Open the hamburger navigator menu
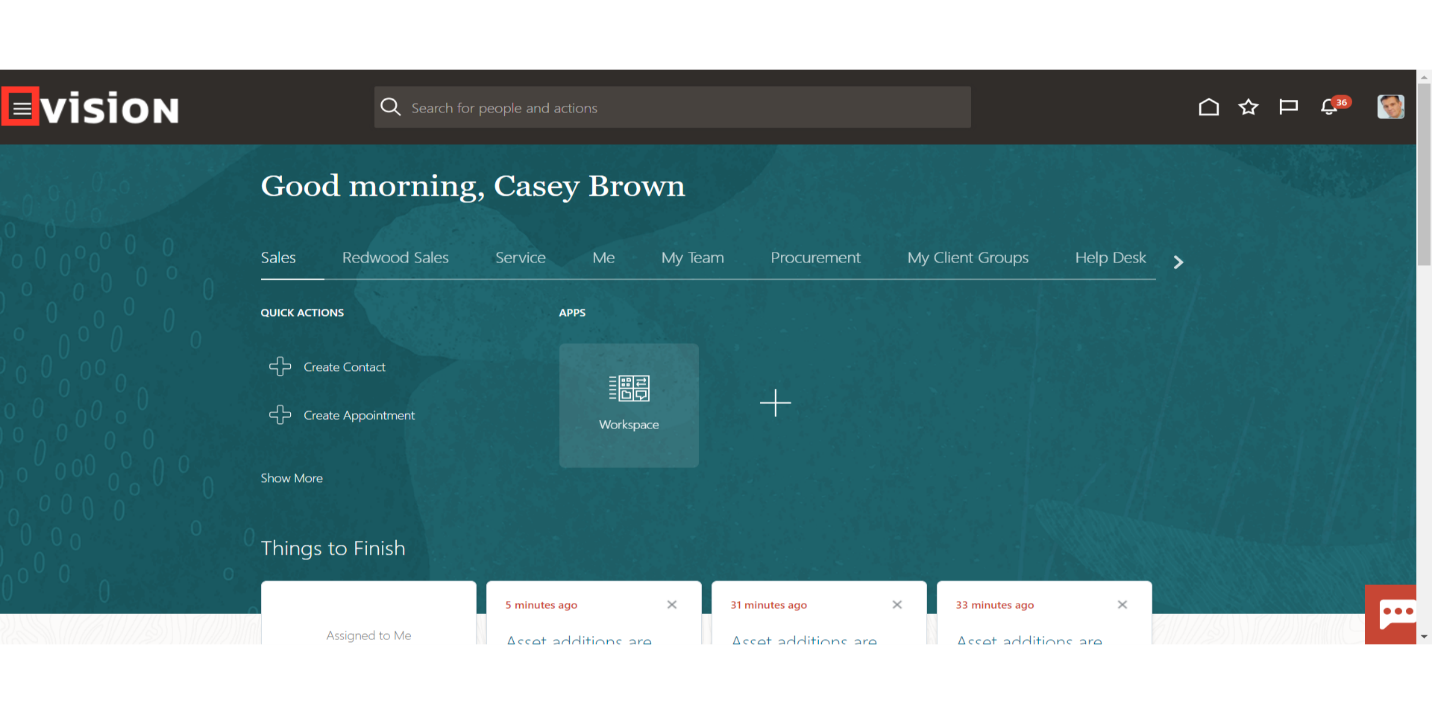Viewport: 1432px width, 714px height. point(21,108)
